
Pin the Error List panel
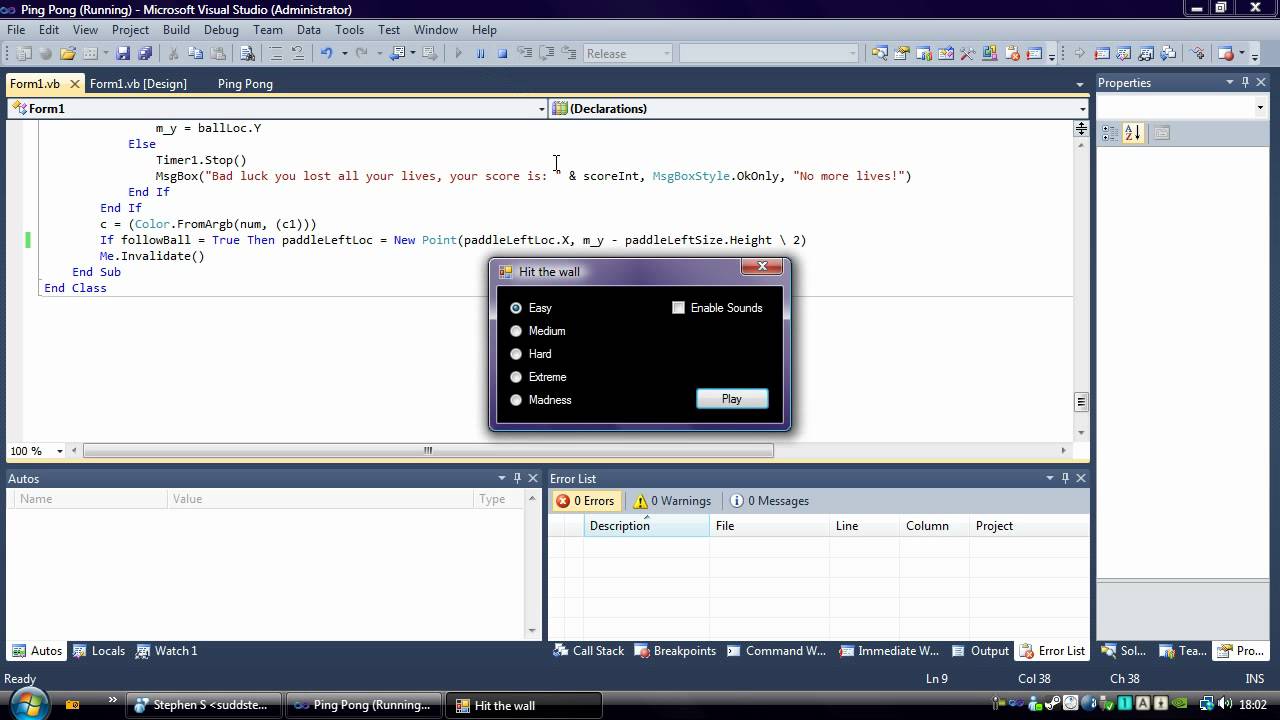point(1065,478)
